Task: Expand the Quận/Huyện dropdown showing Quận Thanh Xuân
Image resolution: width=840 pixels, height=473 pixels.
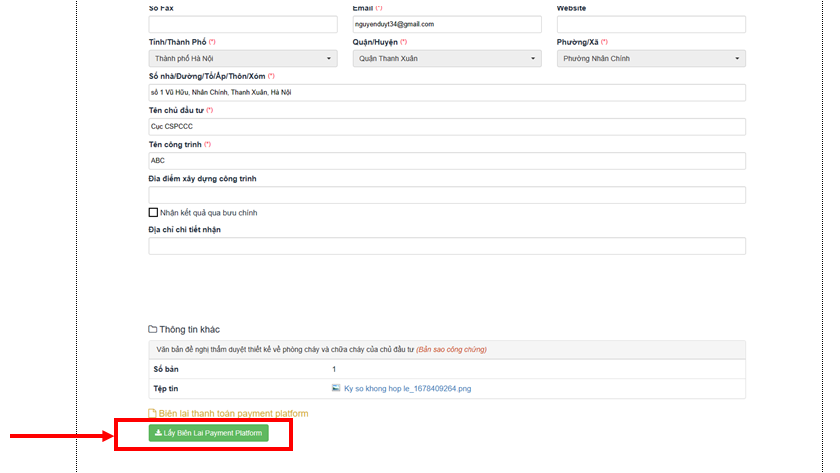Action: [447, 59]
